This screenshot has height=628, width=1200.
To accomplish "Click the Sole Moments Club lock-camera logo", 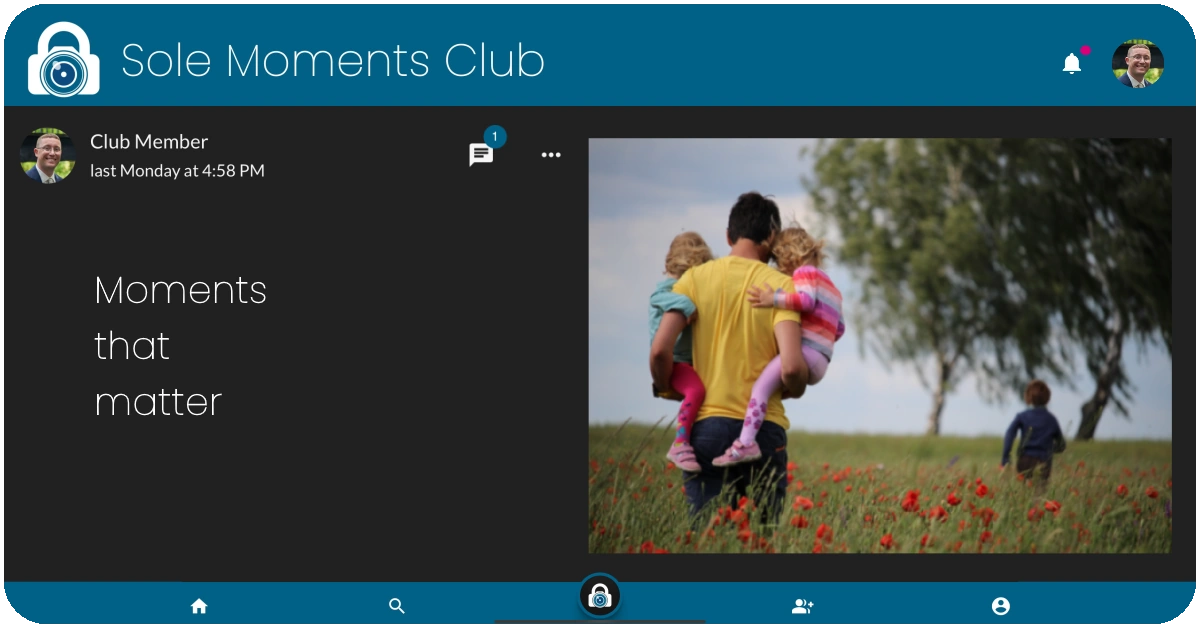I will click(x=64, y=59).
